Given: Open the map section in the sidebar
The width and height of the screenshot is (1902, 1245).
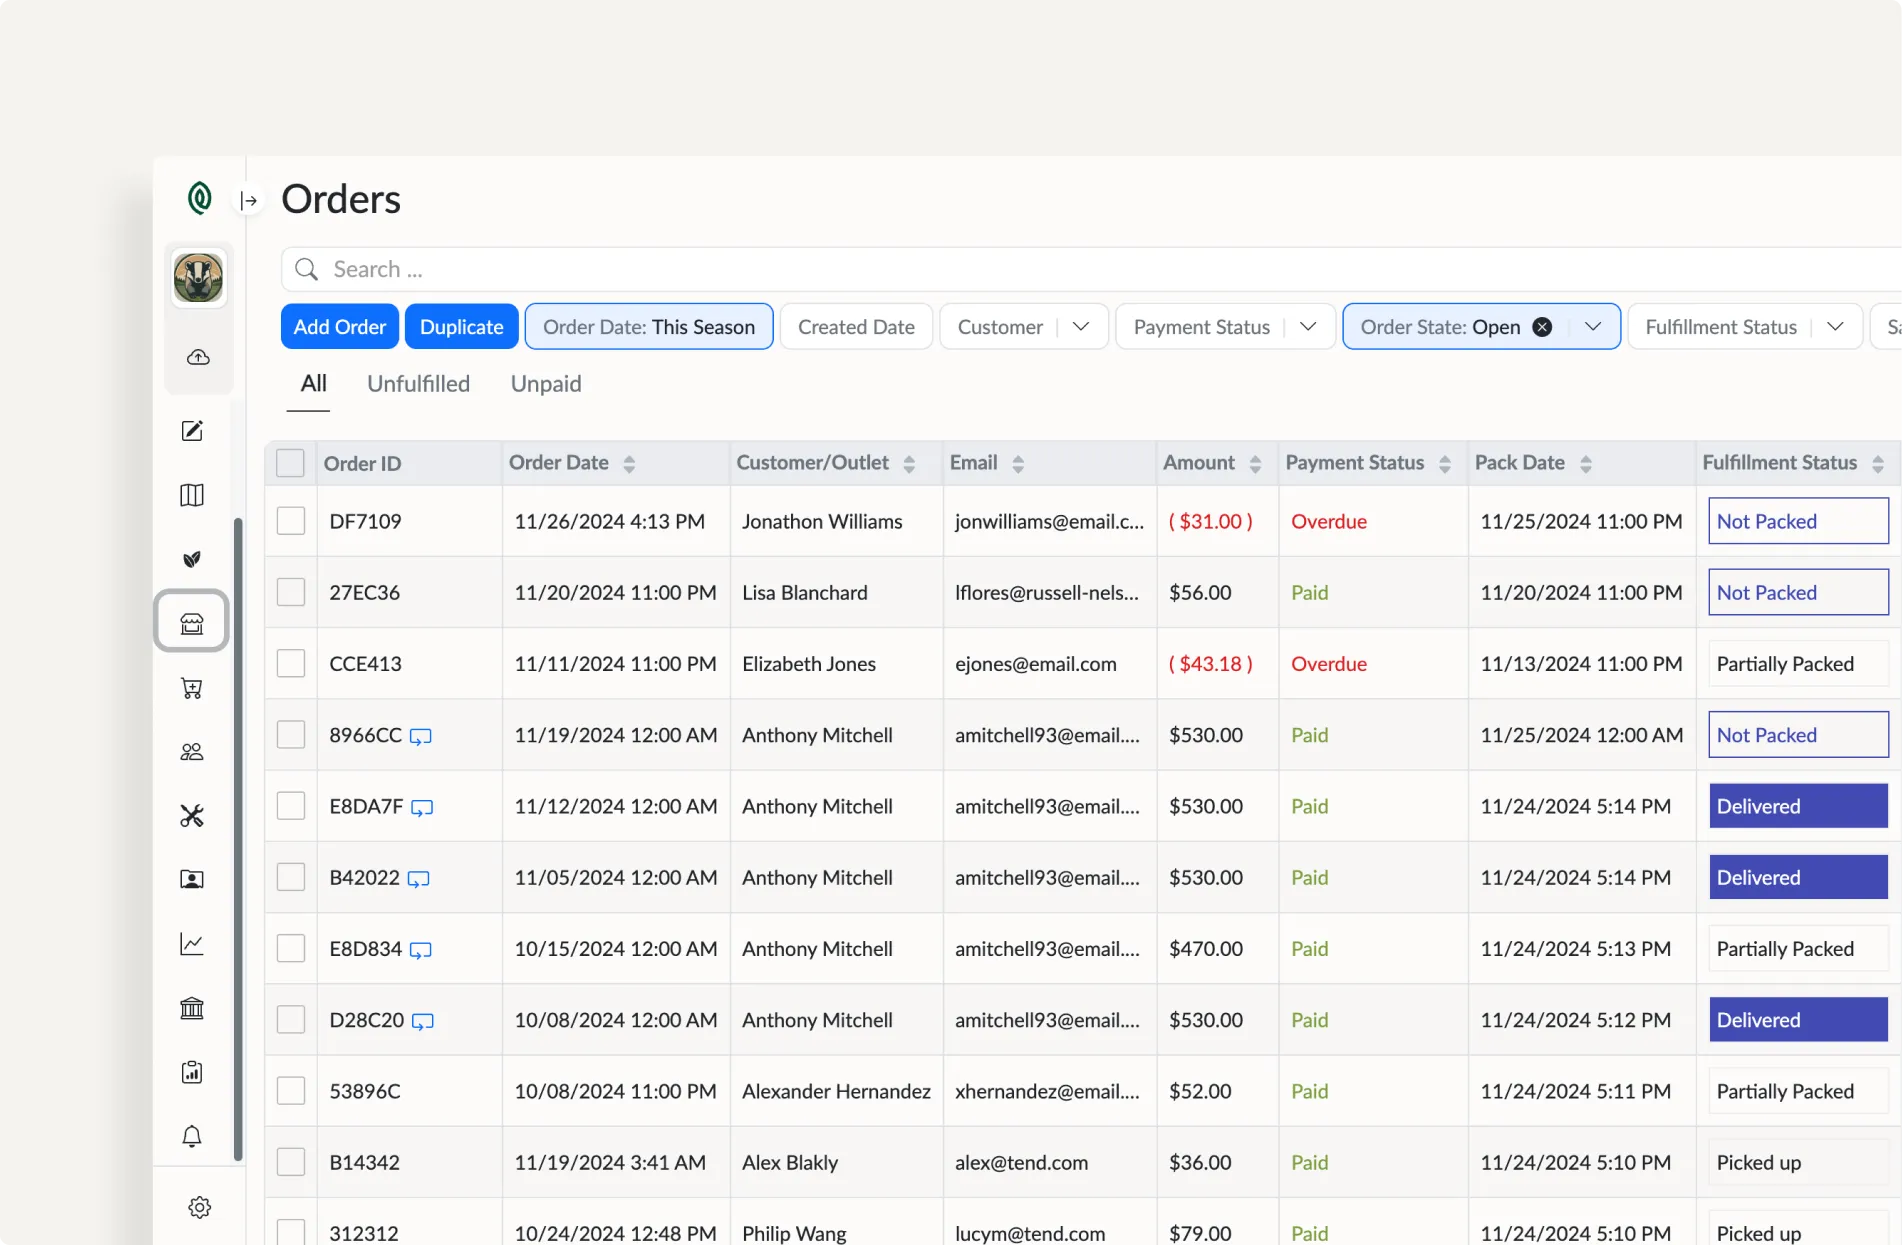Looking at the screenshot, I should (191, 495).
